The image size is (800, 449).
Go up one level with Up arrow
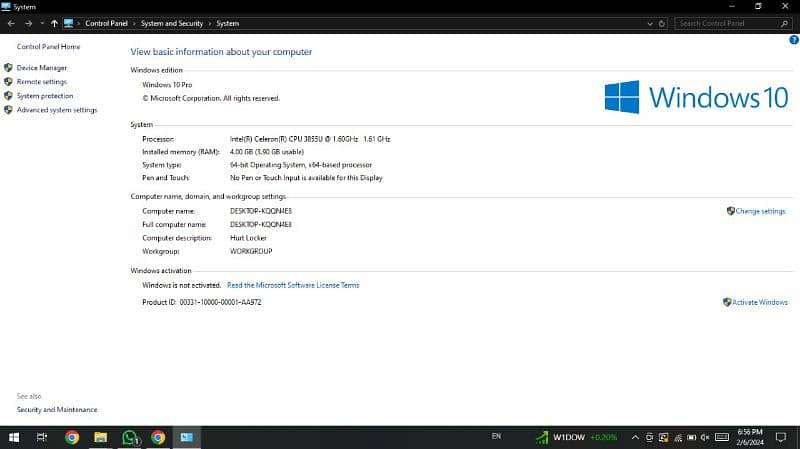pyautogui.click(x=54, y=22)
